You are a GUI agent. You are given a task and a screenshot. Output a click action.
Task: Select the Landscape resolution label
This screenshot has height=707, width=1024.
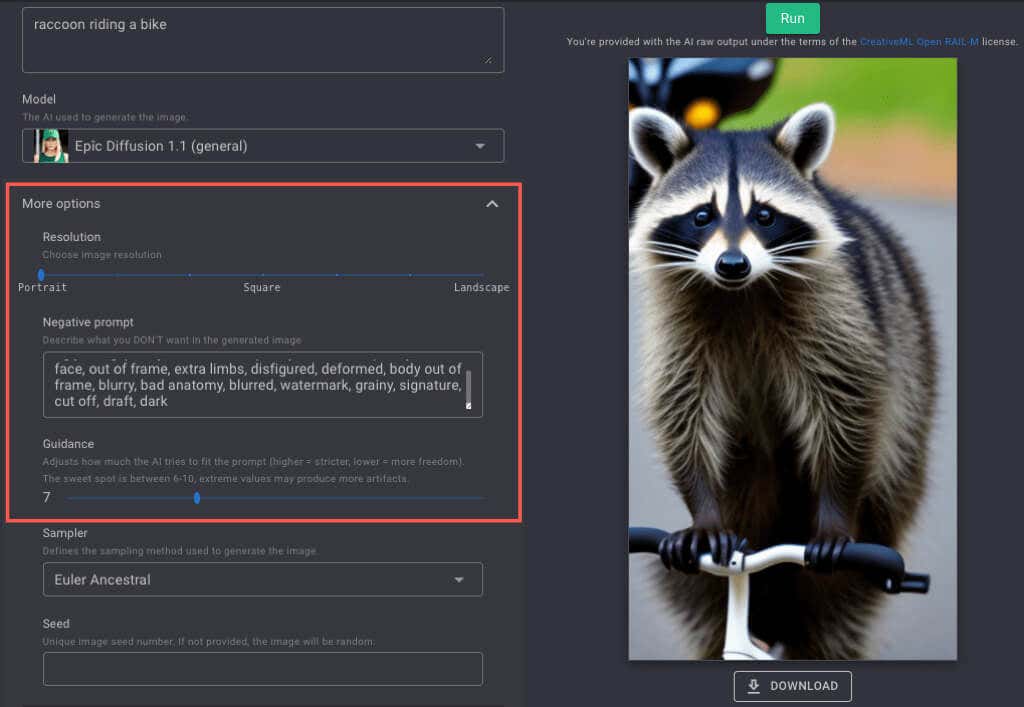(481, 288)
